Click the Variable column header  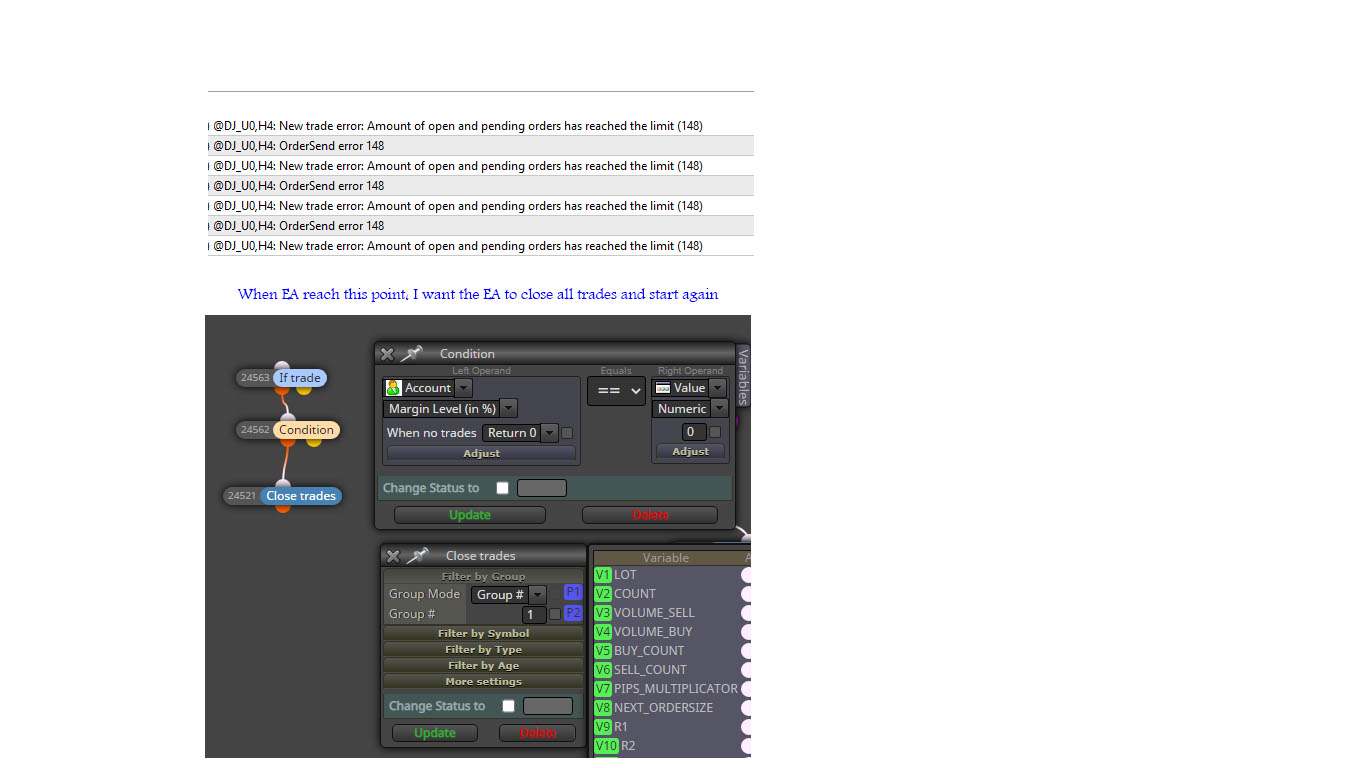(666, 558)
